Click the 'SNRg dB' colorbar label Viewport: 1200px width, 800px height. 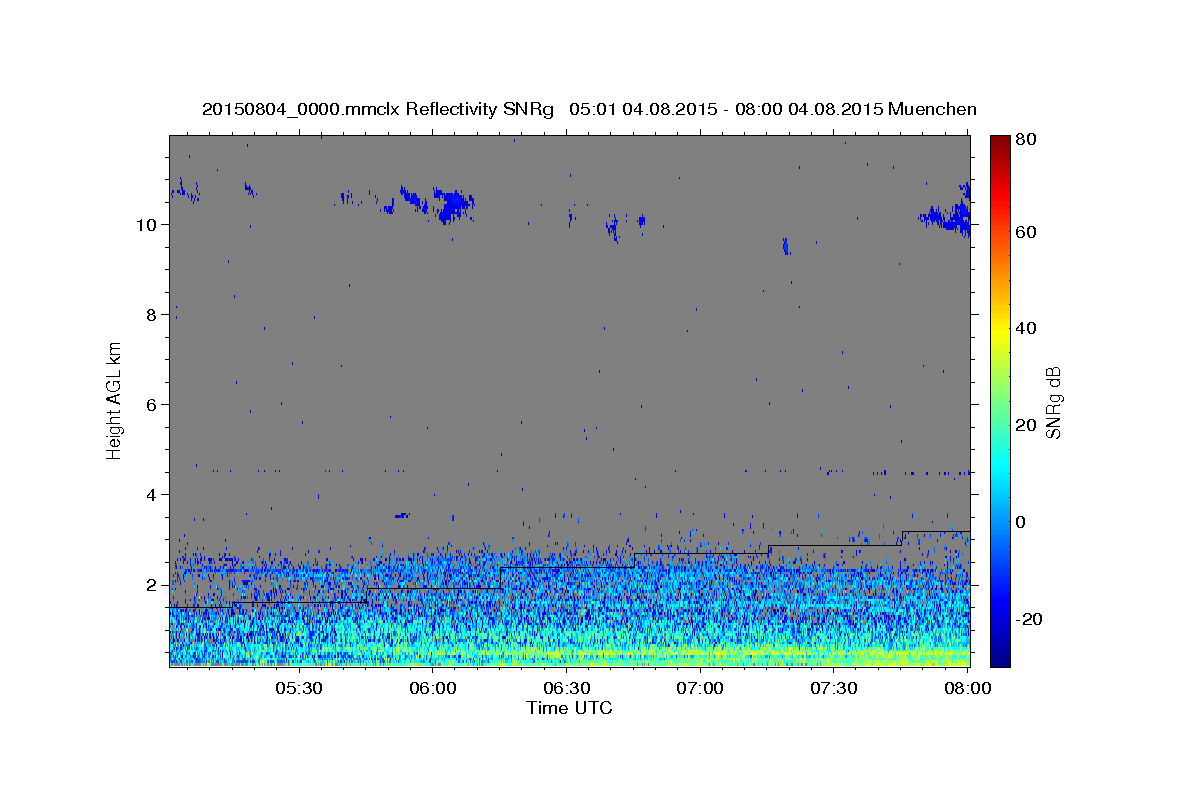point(1053,402)
